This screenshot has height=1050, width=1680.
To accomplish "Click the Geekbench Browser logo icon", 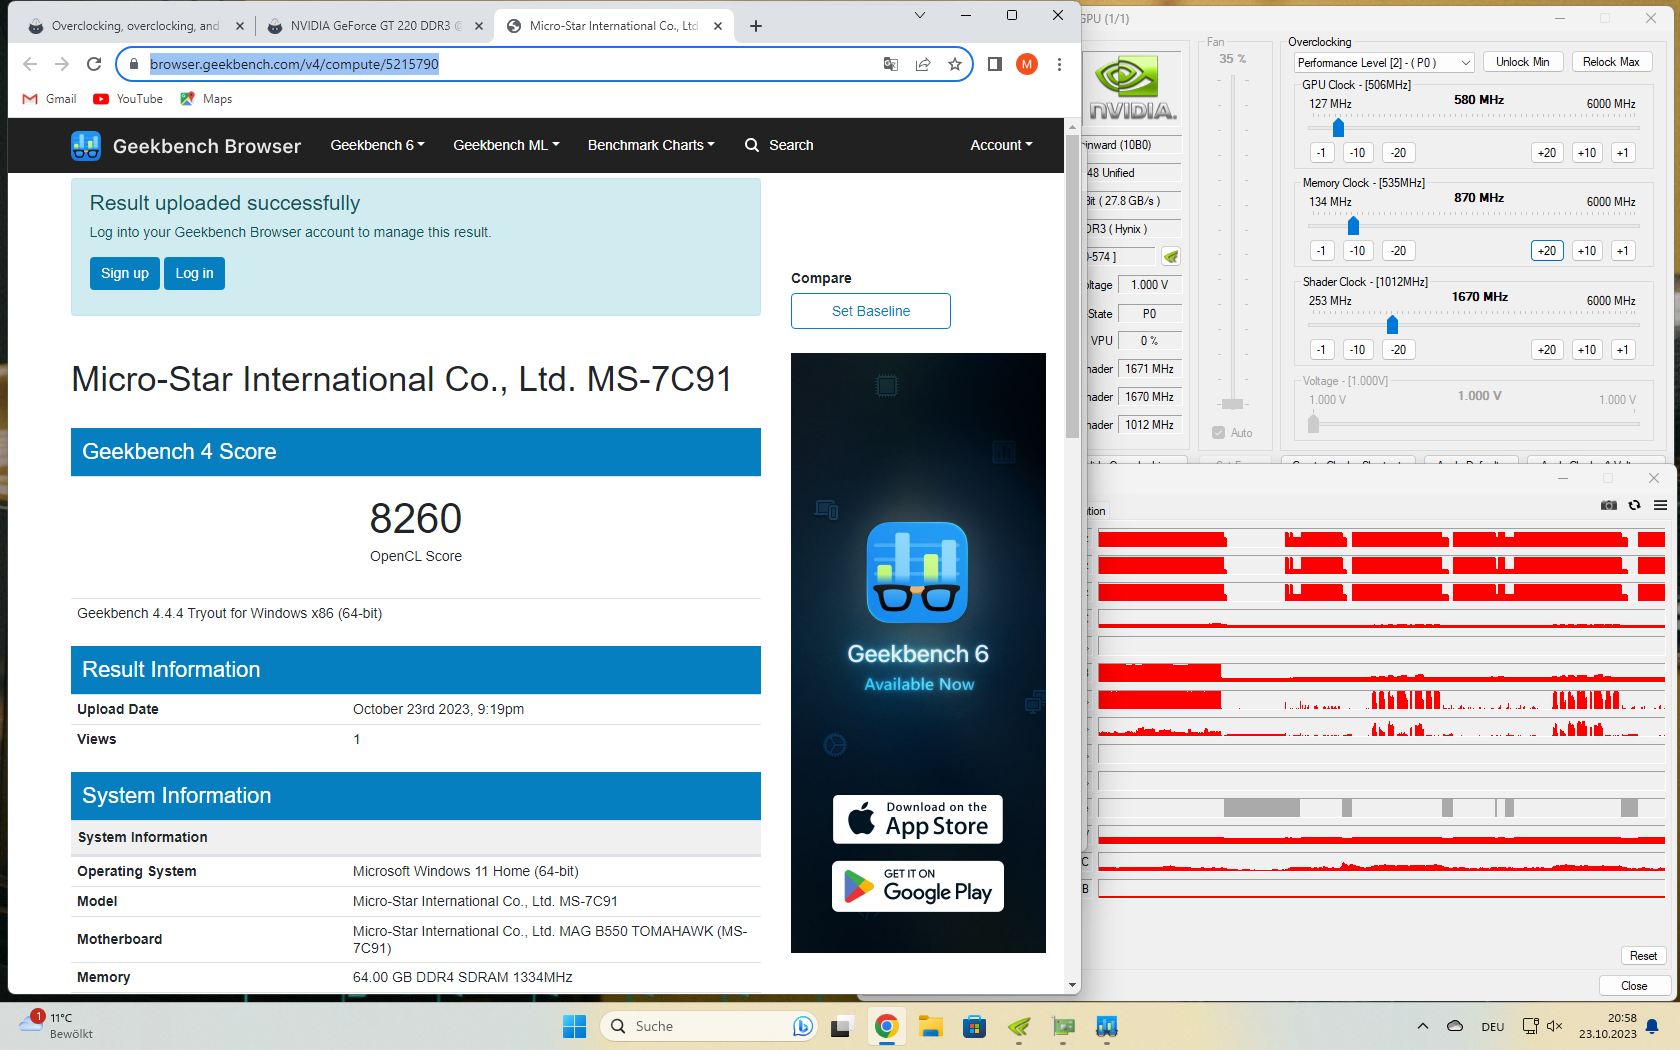I will pyautogui.click(x=86, y=146).
